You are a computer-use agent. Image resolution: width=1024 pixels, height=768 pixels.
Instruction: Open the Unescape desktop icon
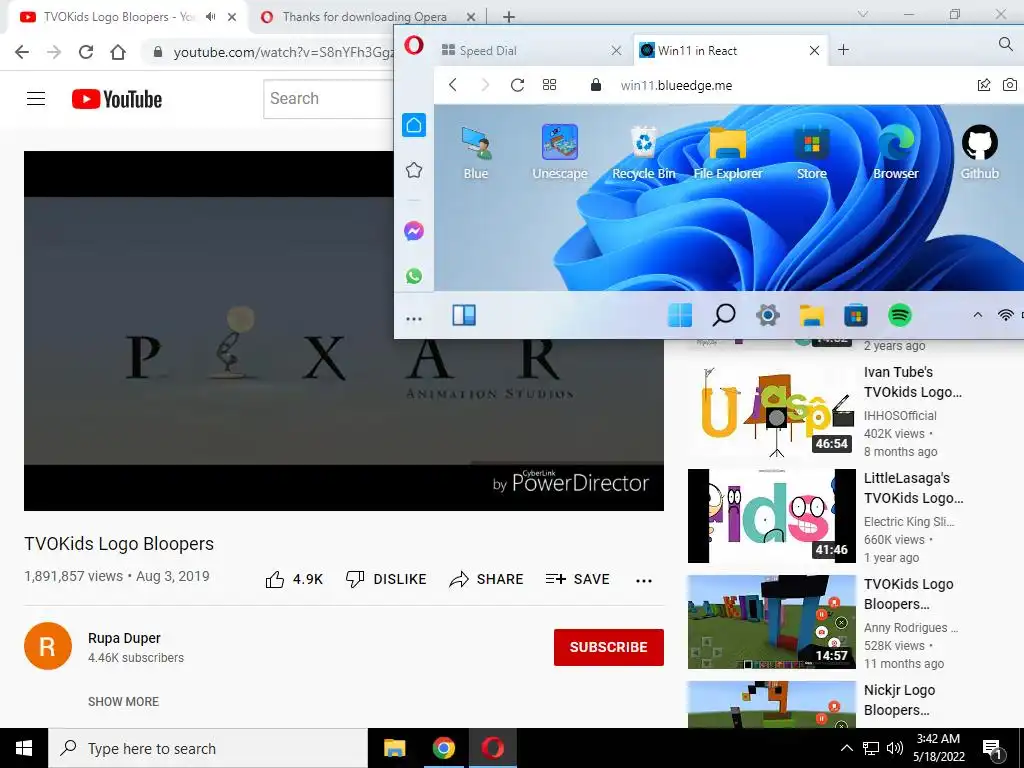click(x=560, y=153)
